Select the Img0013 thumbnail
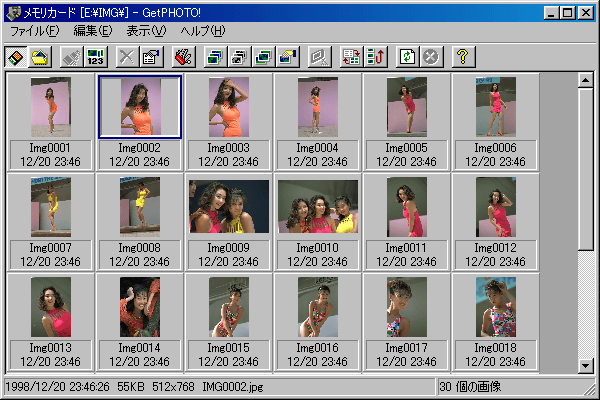 pos(51,307)
